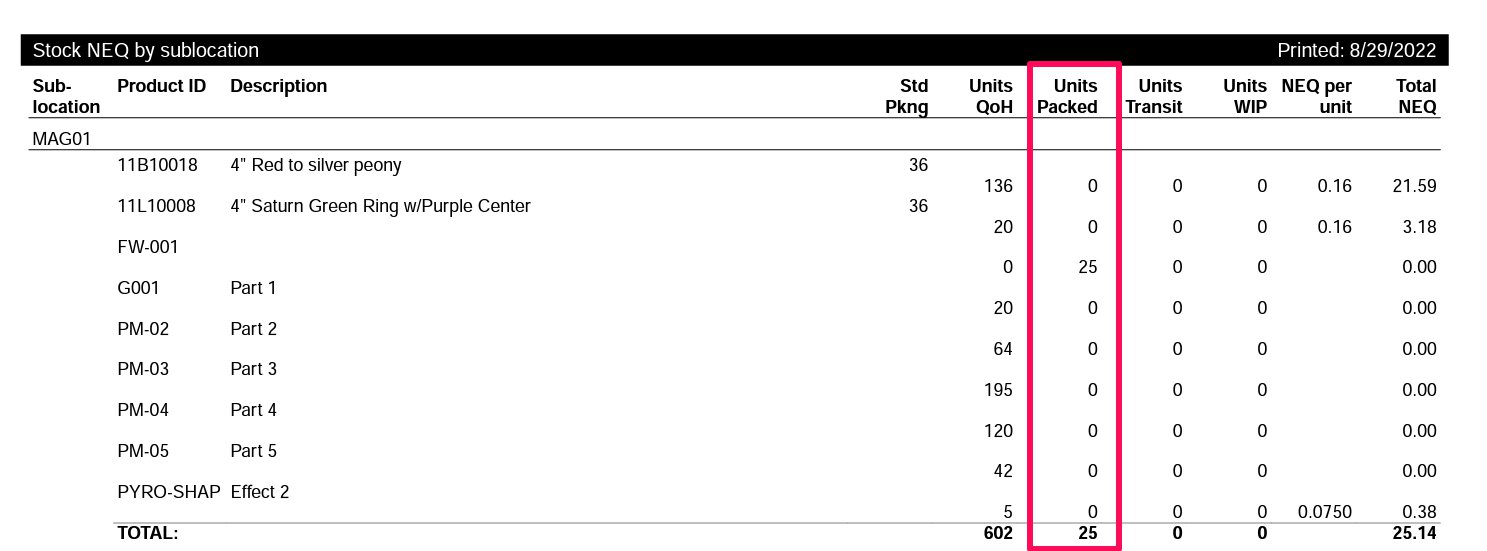
Task: Select total NEQ value 25.14
Action: (x=1414, y=533)
